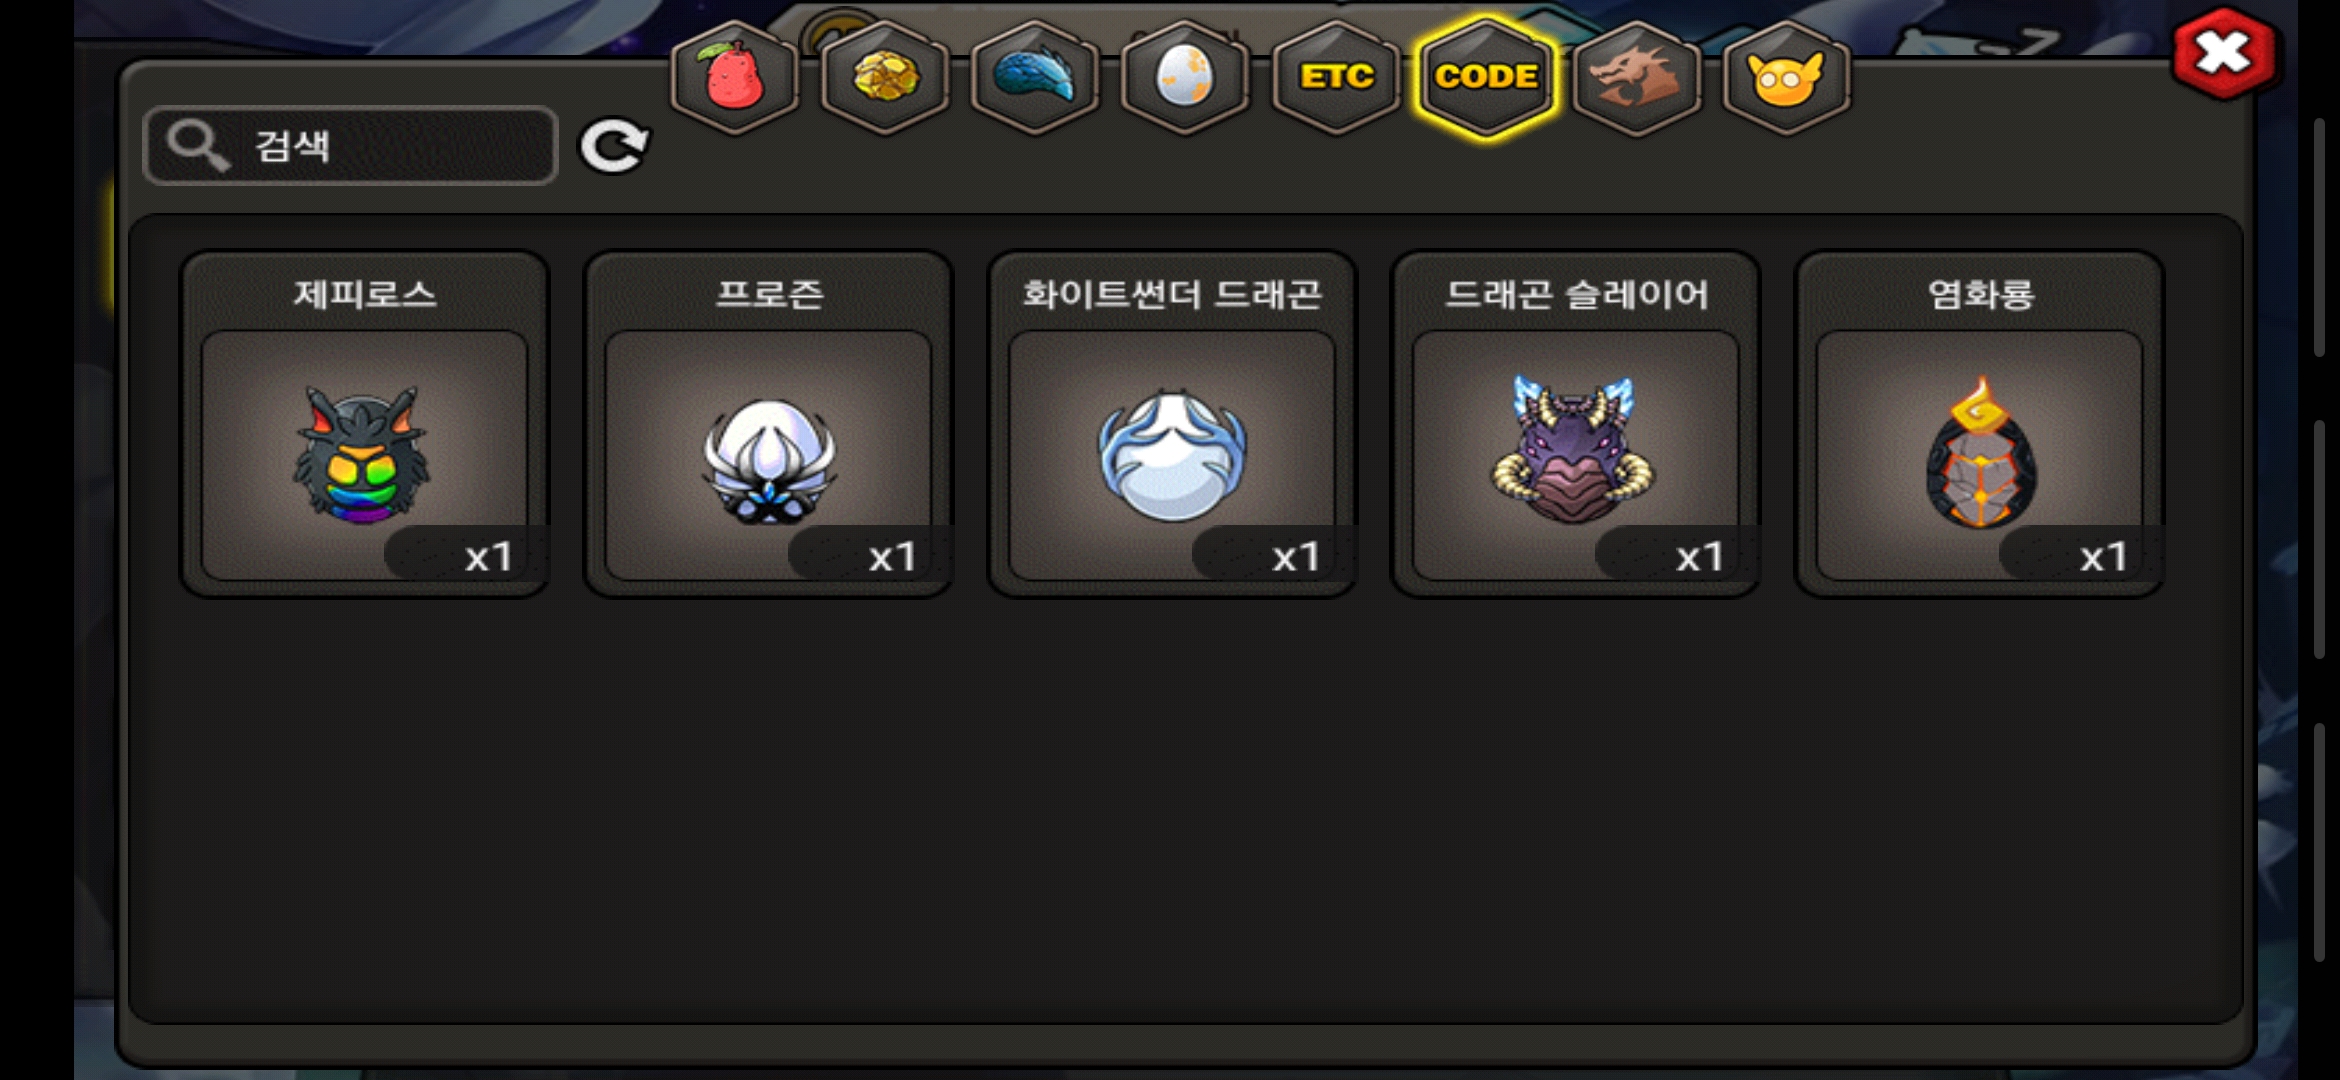Click the magnifying glass search icon
The image size is (2340, 1080).
click(197, 146)
